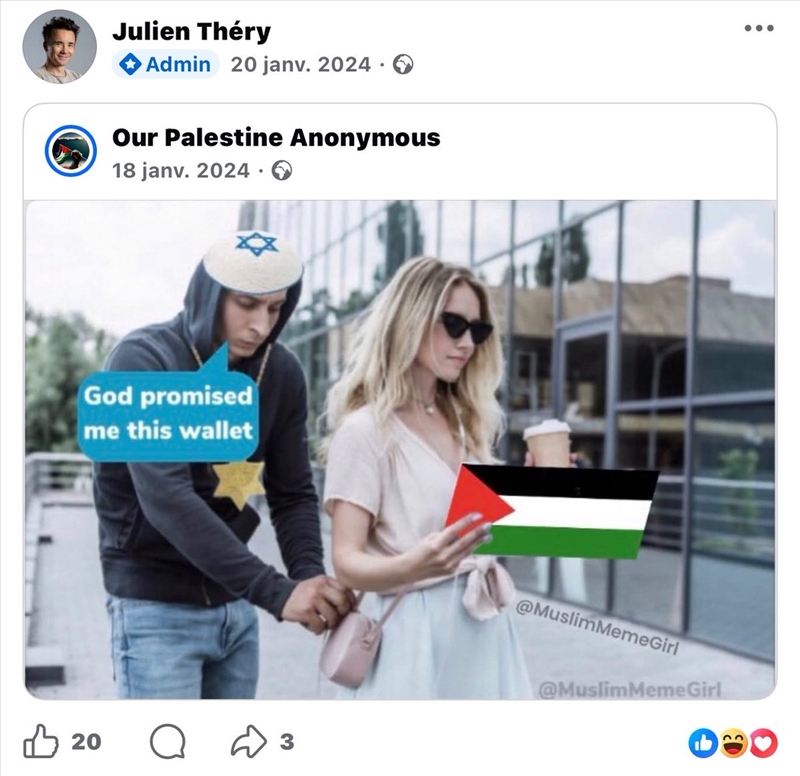Open Julien Théry's profile picture
800x776 pixels.
tap(60, 46)
